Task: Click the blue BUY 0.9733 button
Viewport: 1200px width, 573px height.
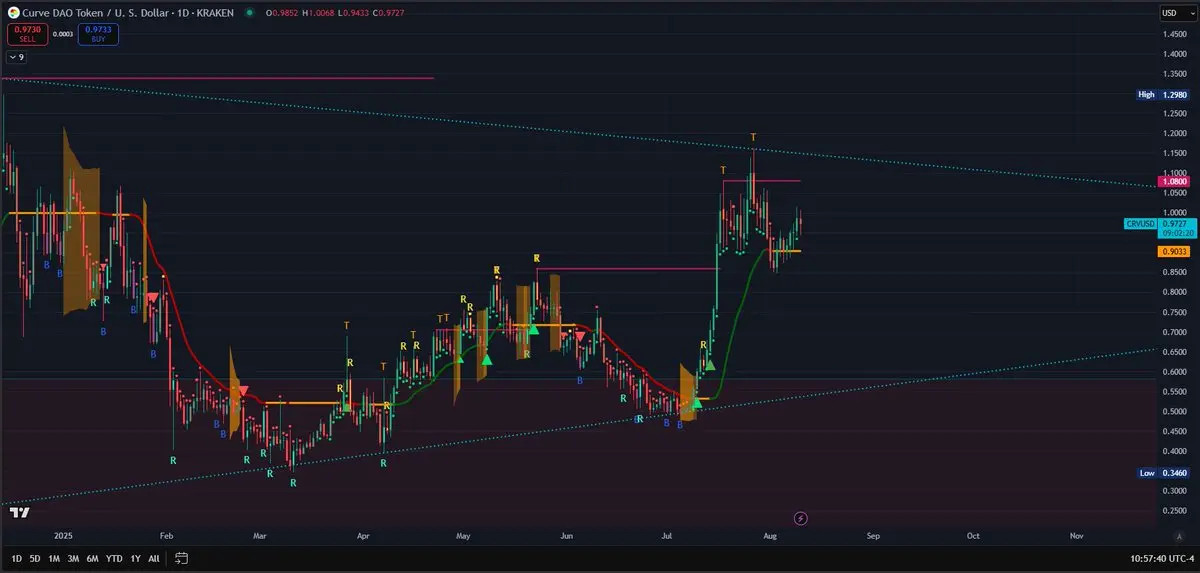Action: 98,34
